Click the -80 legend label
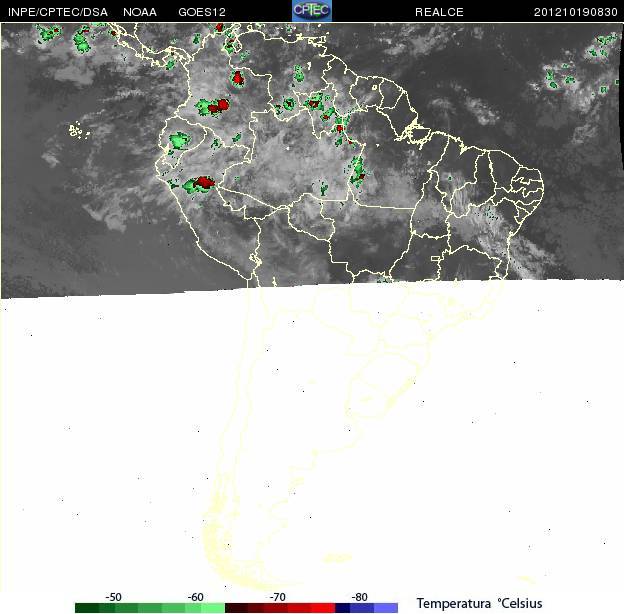The height and width of the screenshot is (614, 624). coord(359,597)
